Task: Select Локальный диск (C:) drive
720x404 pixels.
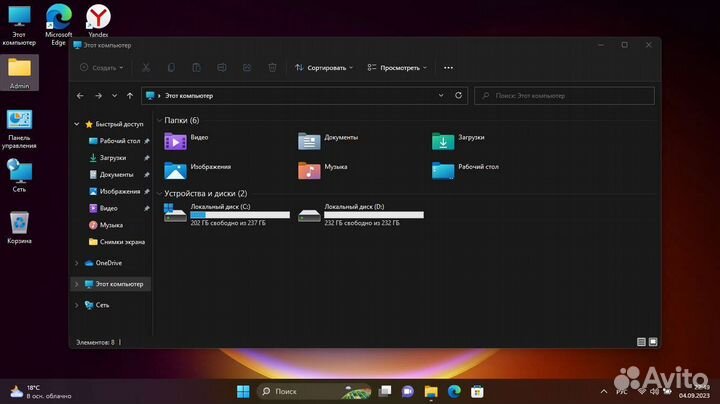Action: click(x=227, y=214)
